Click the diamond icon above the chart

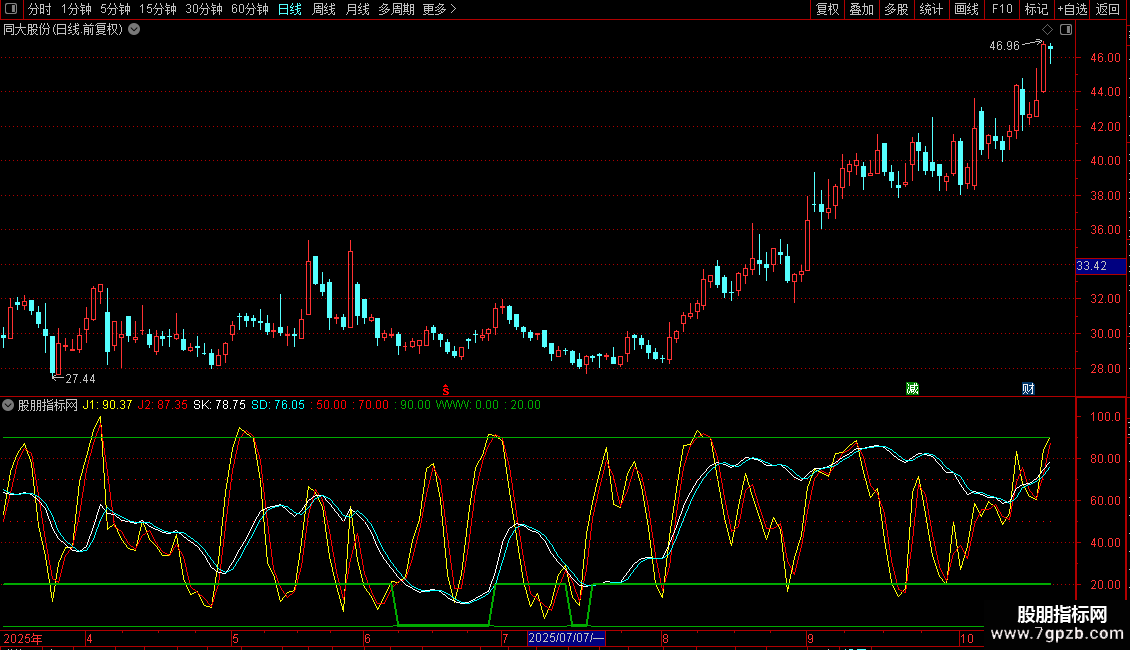pyautogui.click(x=1047, y=30)
